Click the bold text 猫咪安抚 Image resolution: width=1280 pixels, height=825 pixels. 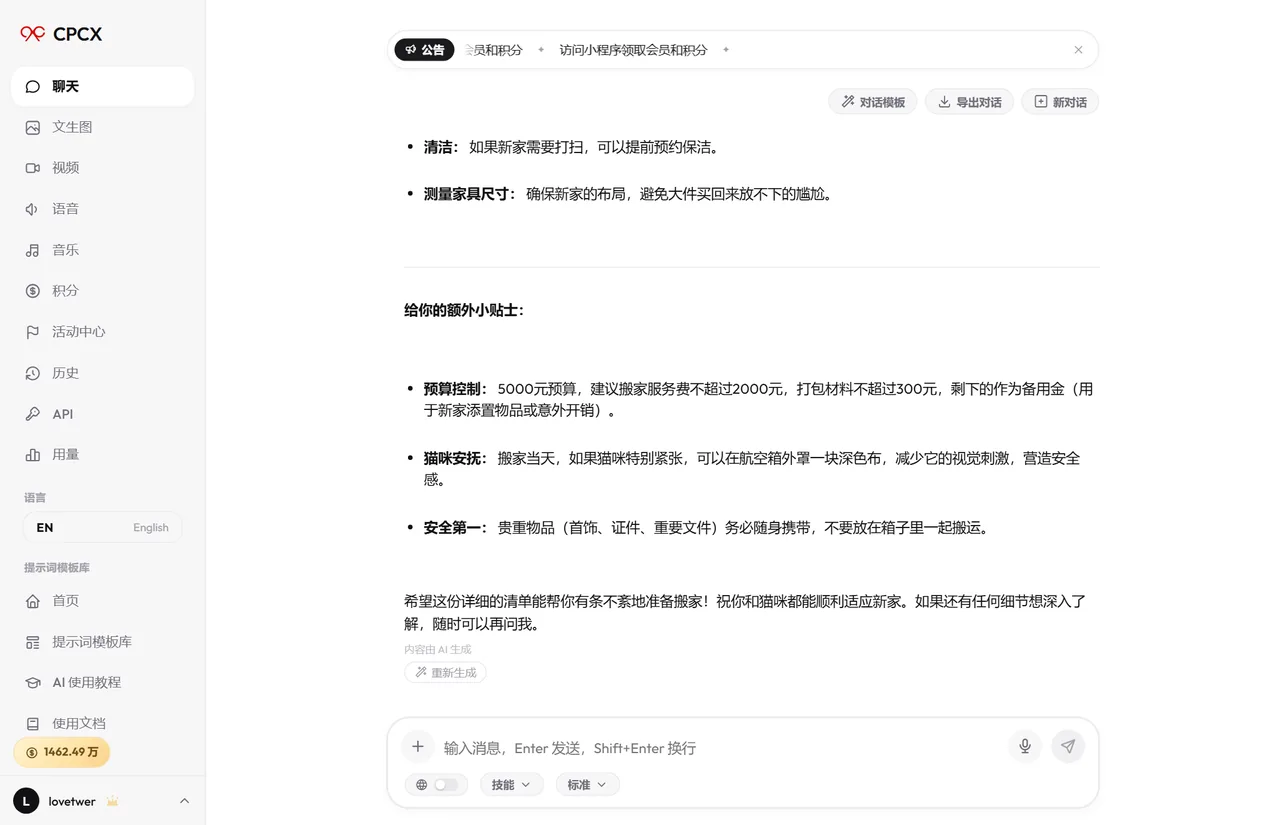pos(456,459)
